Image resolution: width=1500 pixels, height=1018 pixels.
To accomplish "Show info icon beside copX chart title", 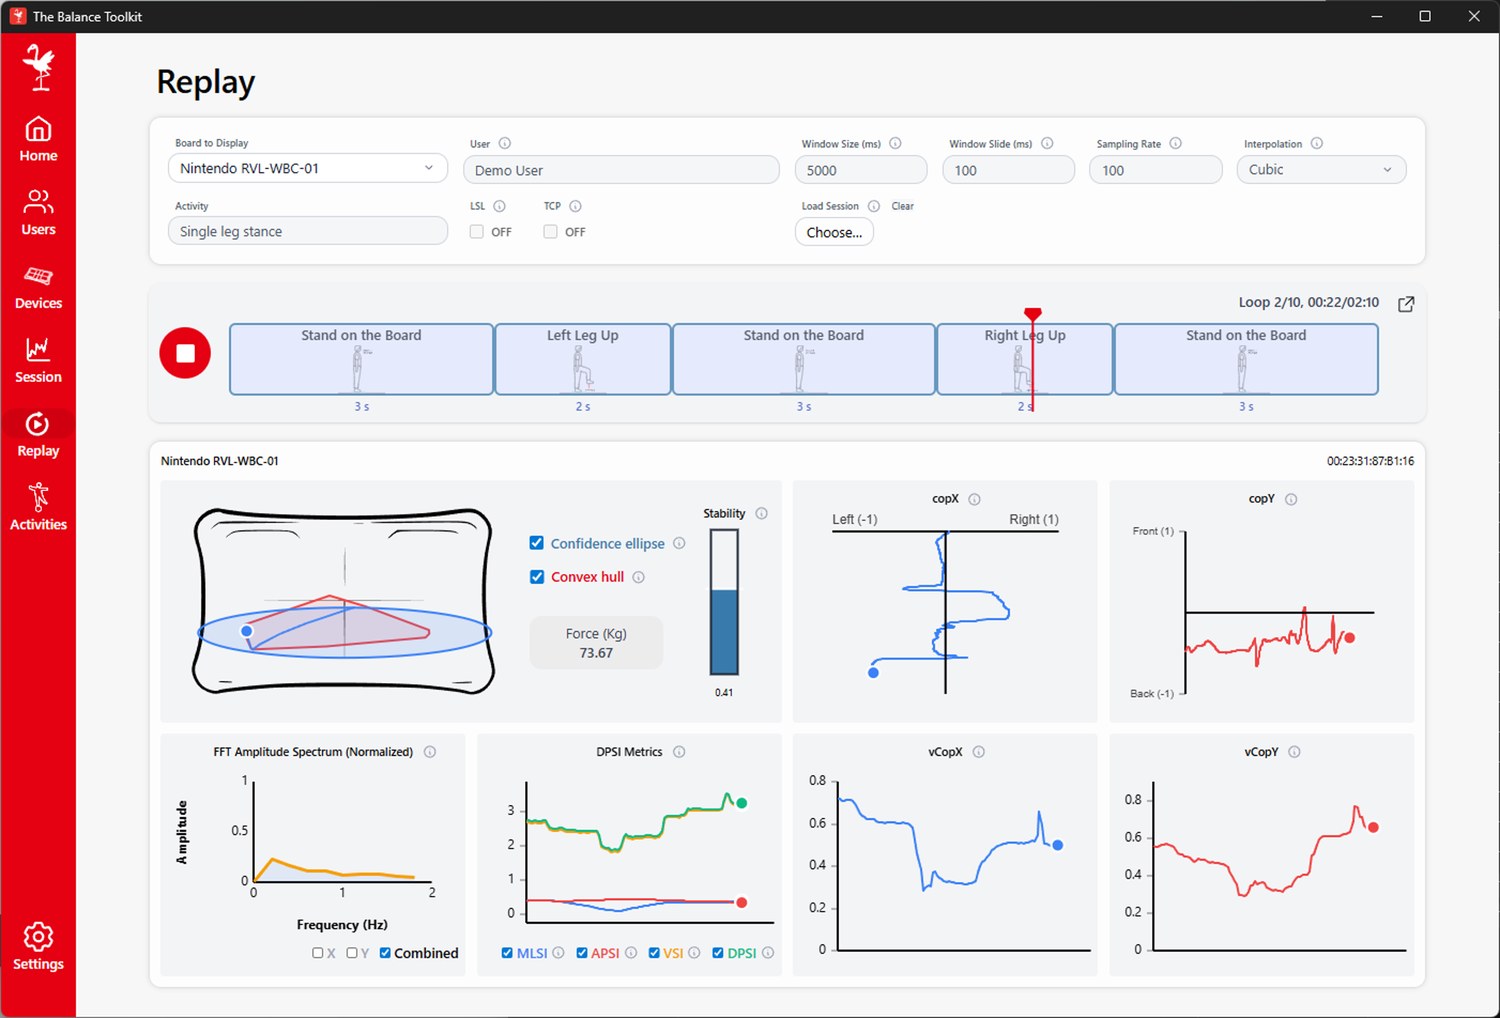I will click(x=974, y=499).
